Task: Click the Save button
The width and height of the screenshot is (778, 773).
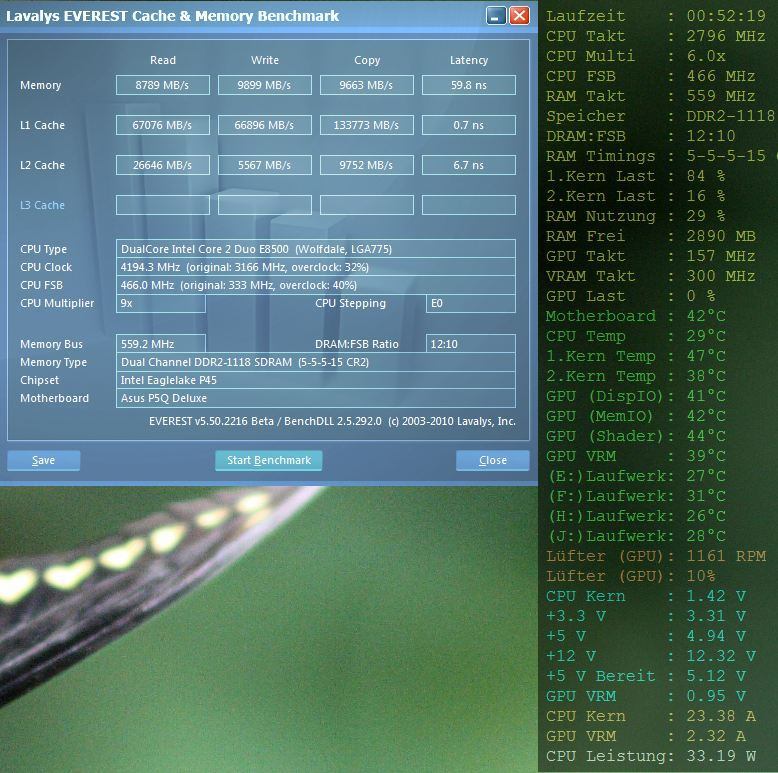Action: click(44, 460)
